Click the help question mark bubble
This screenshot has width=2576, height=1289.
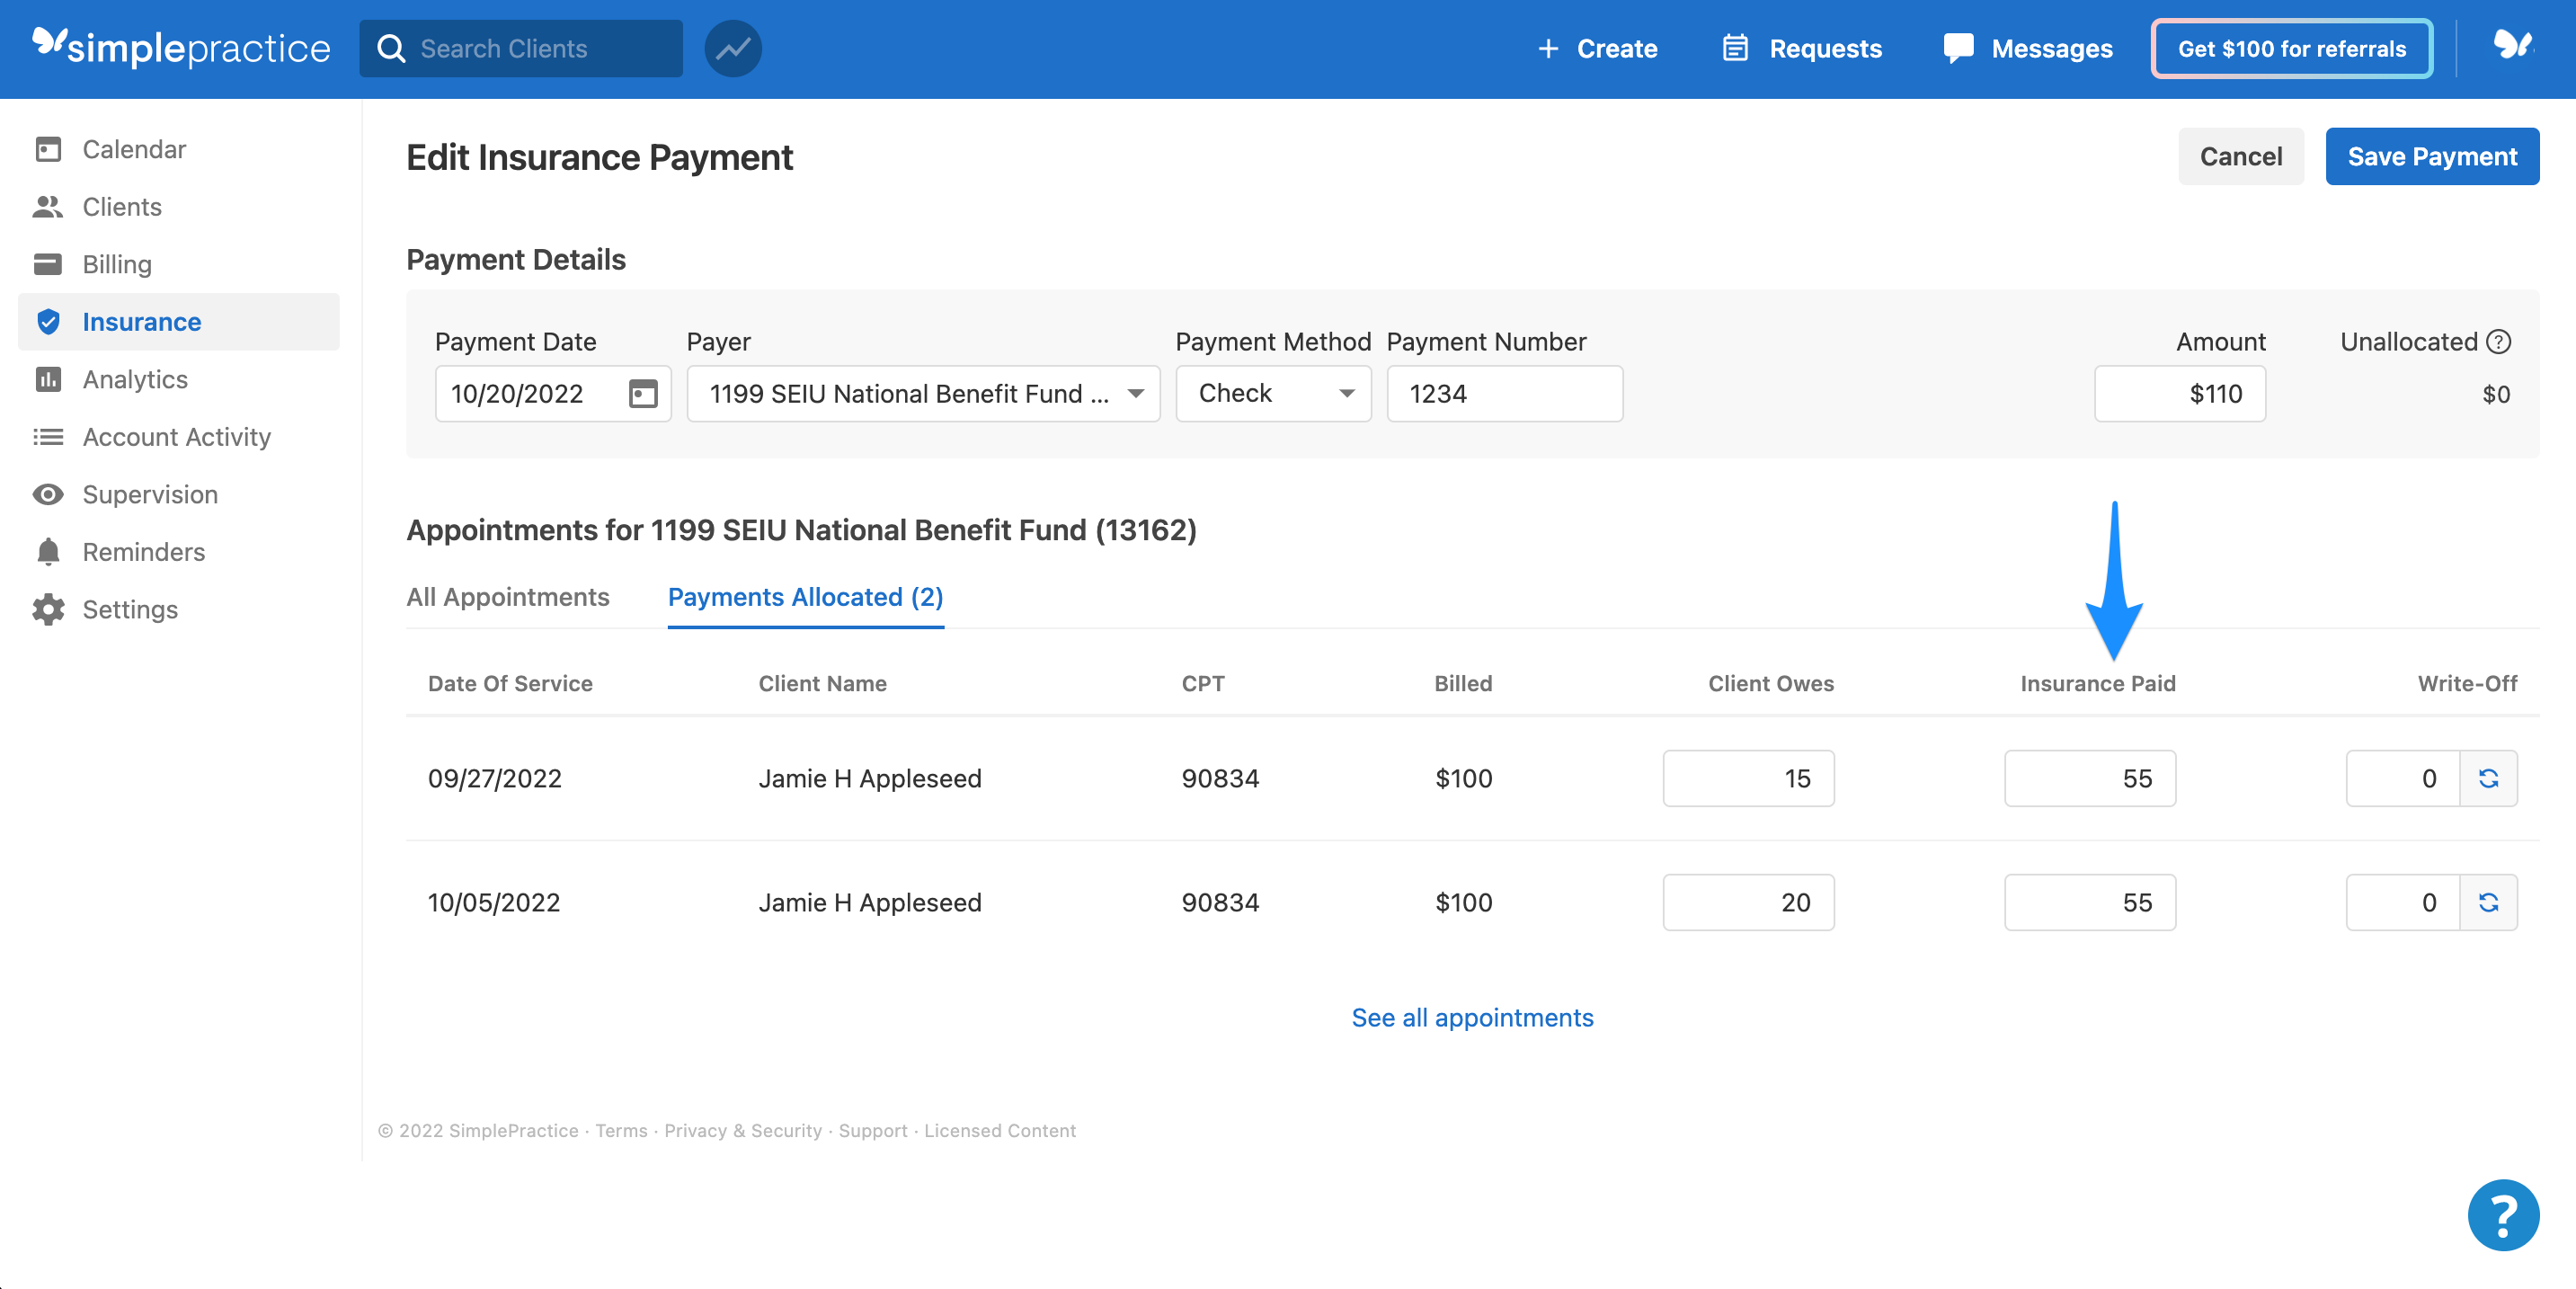(x=2502, y=1214)
